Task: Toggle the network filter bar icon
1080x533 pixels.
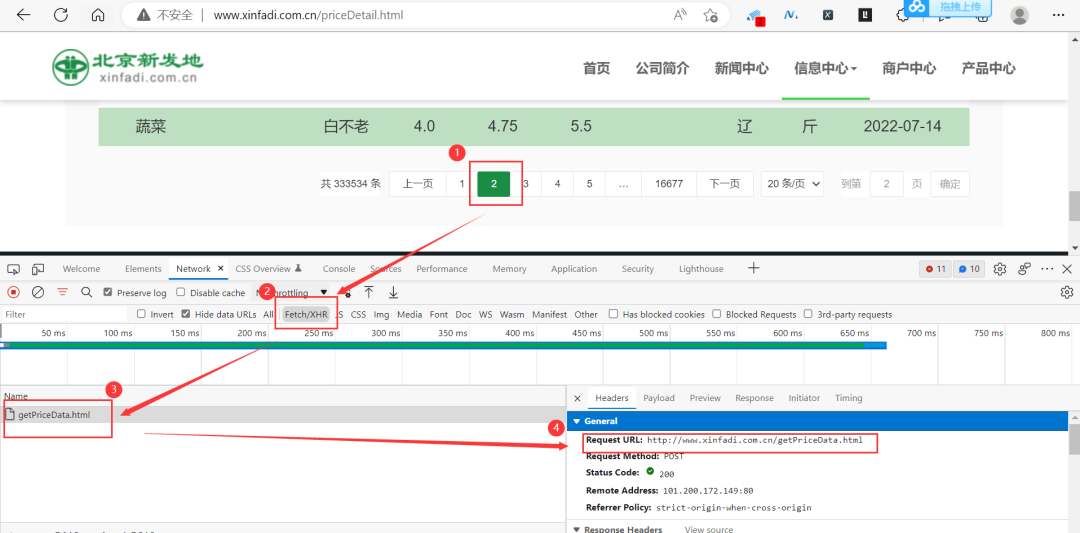Action: (63, 292)
